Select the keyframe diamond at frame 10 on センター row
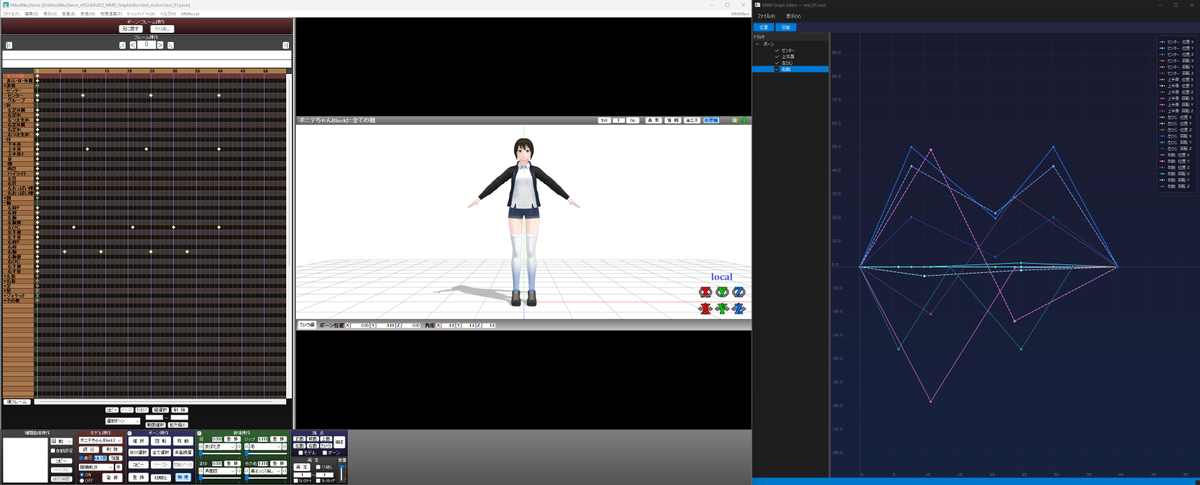 [x=83, y=95]
